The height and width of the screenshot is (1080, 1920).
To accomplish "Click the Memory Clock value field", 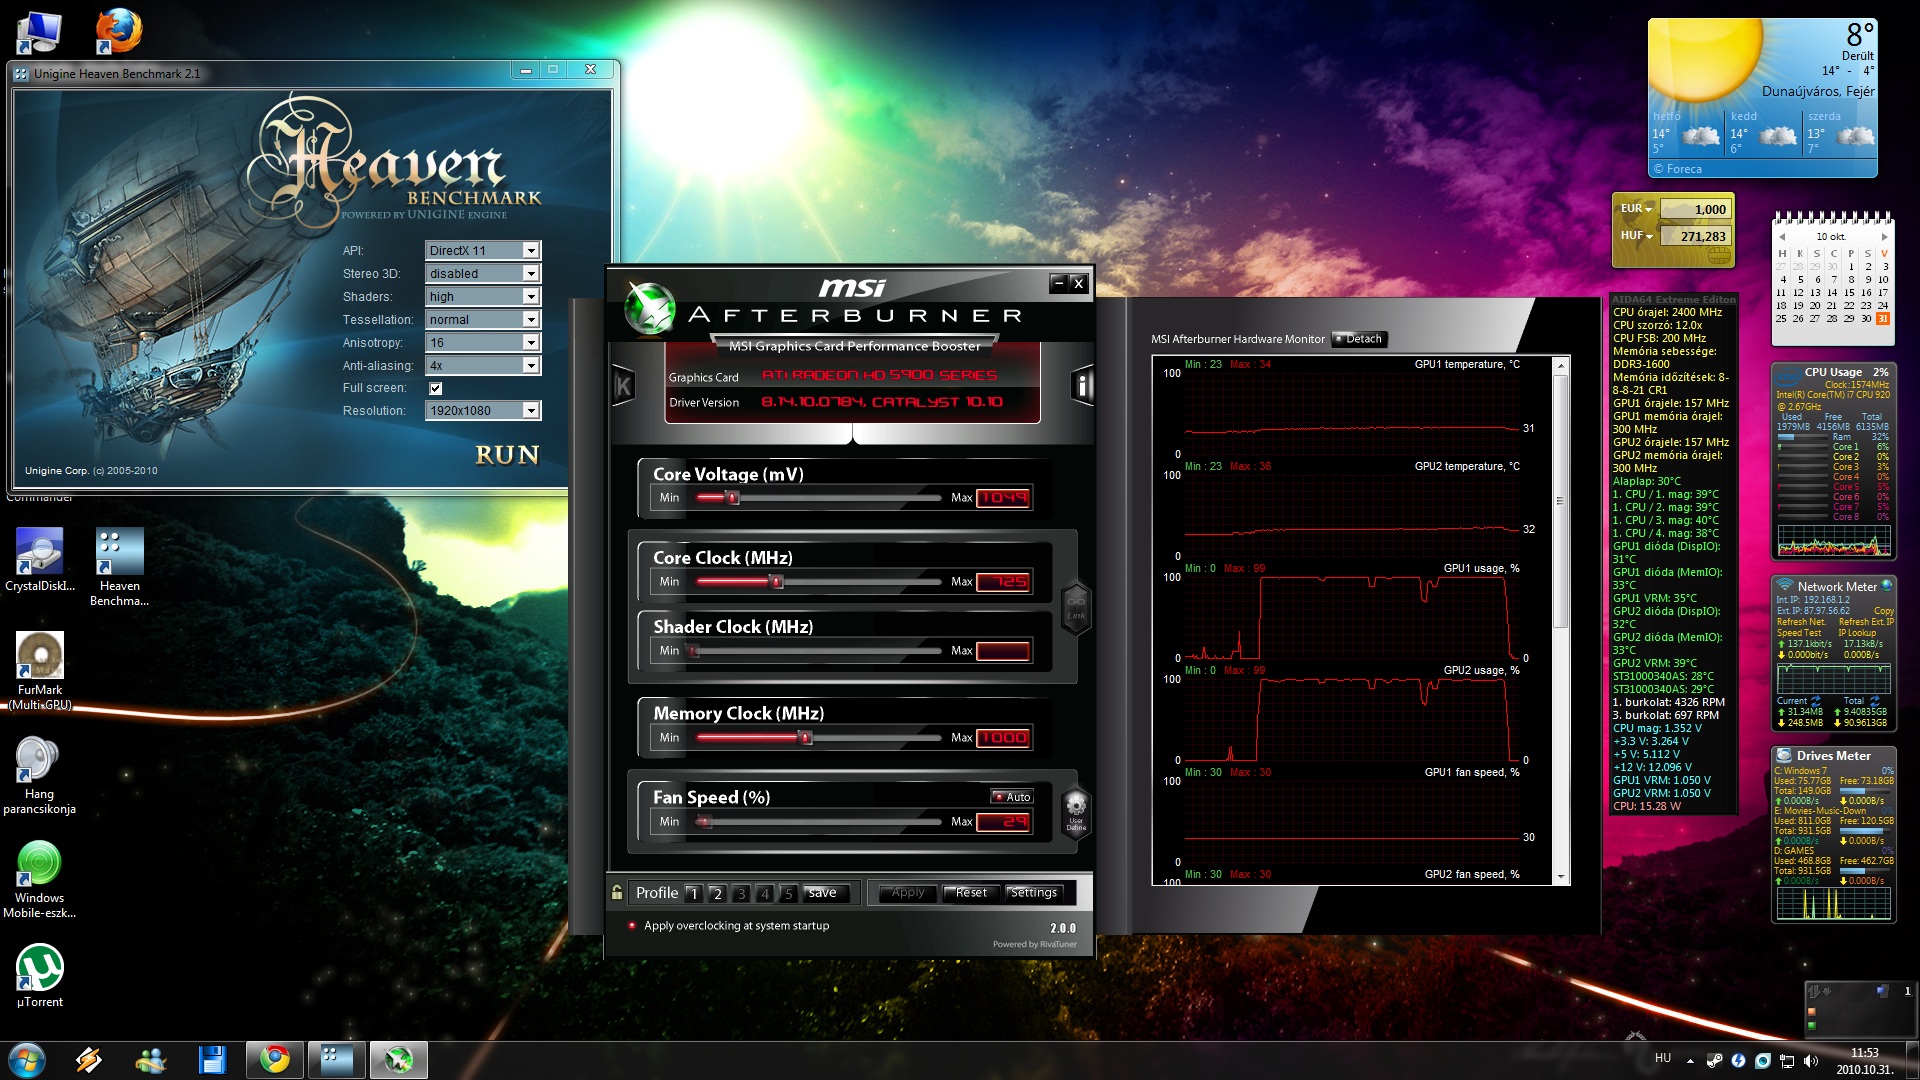I will pyautogui.click(x=1003, y=738).
